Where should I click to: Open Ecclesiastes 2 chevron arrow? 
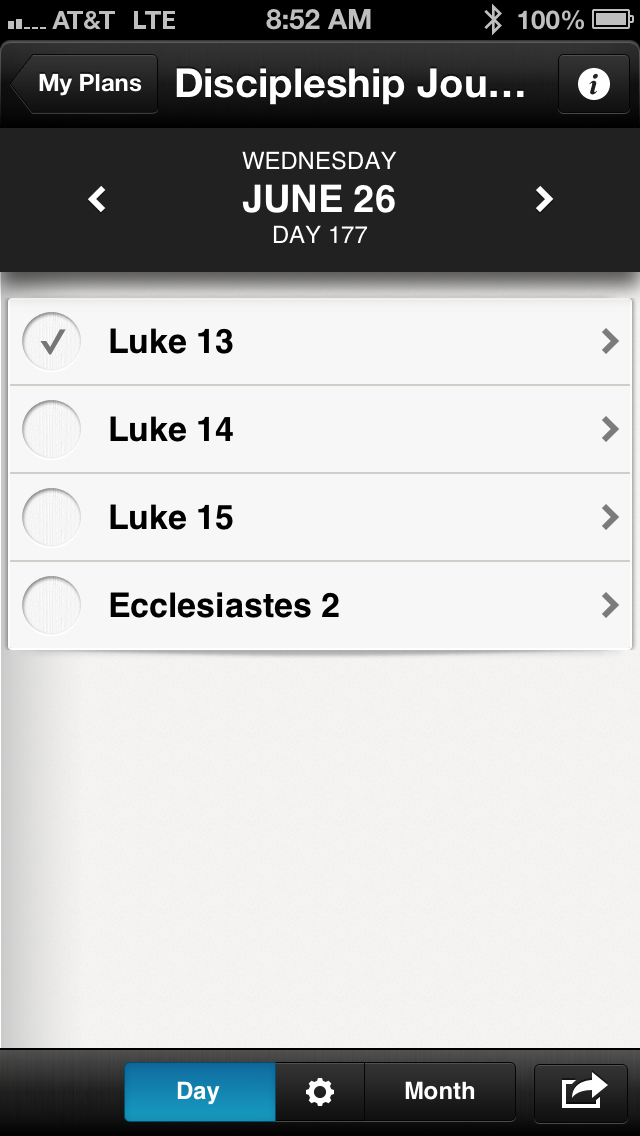tap(610, 606)
